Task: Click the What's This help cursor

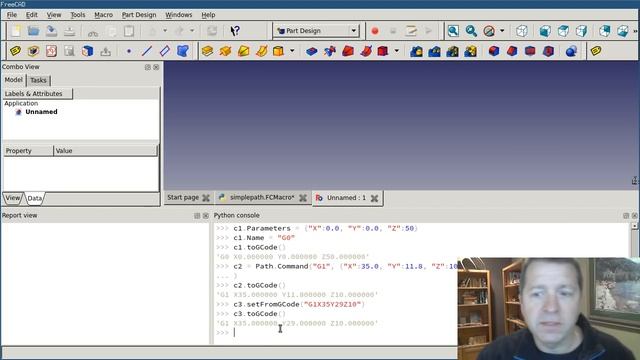Action: coord(235,31)
